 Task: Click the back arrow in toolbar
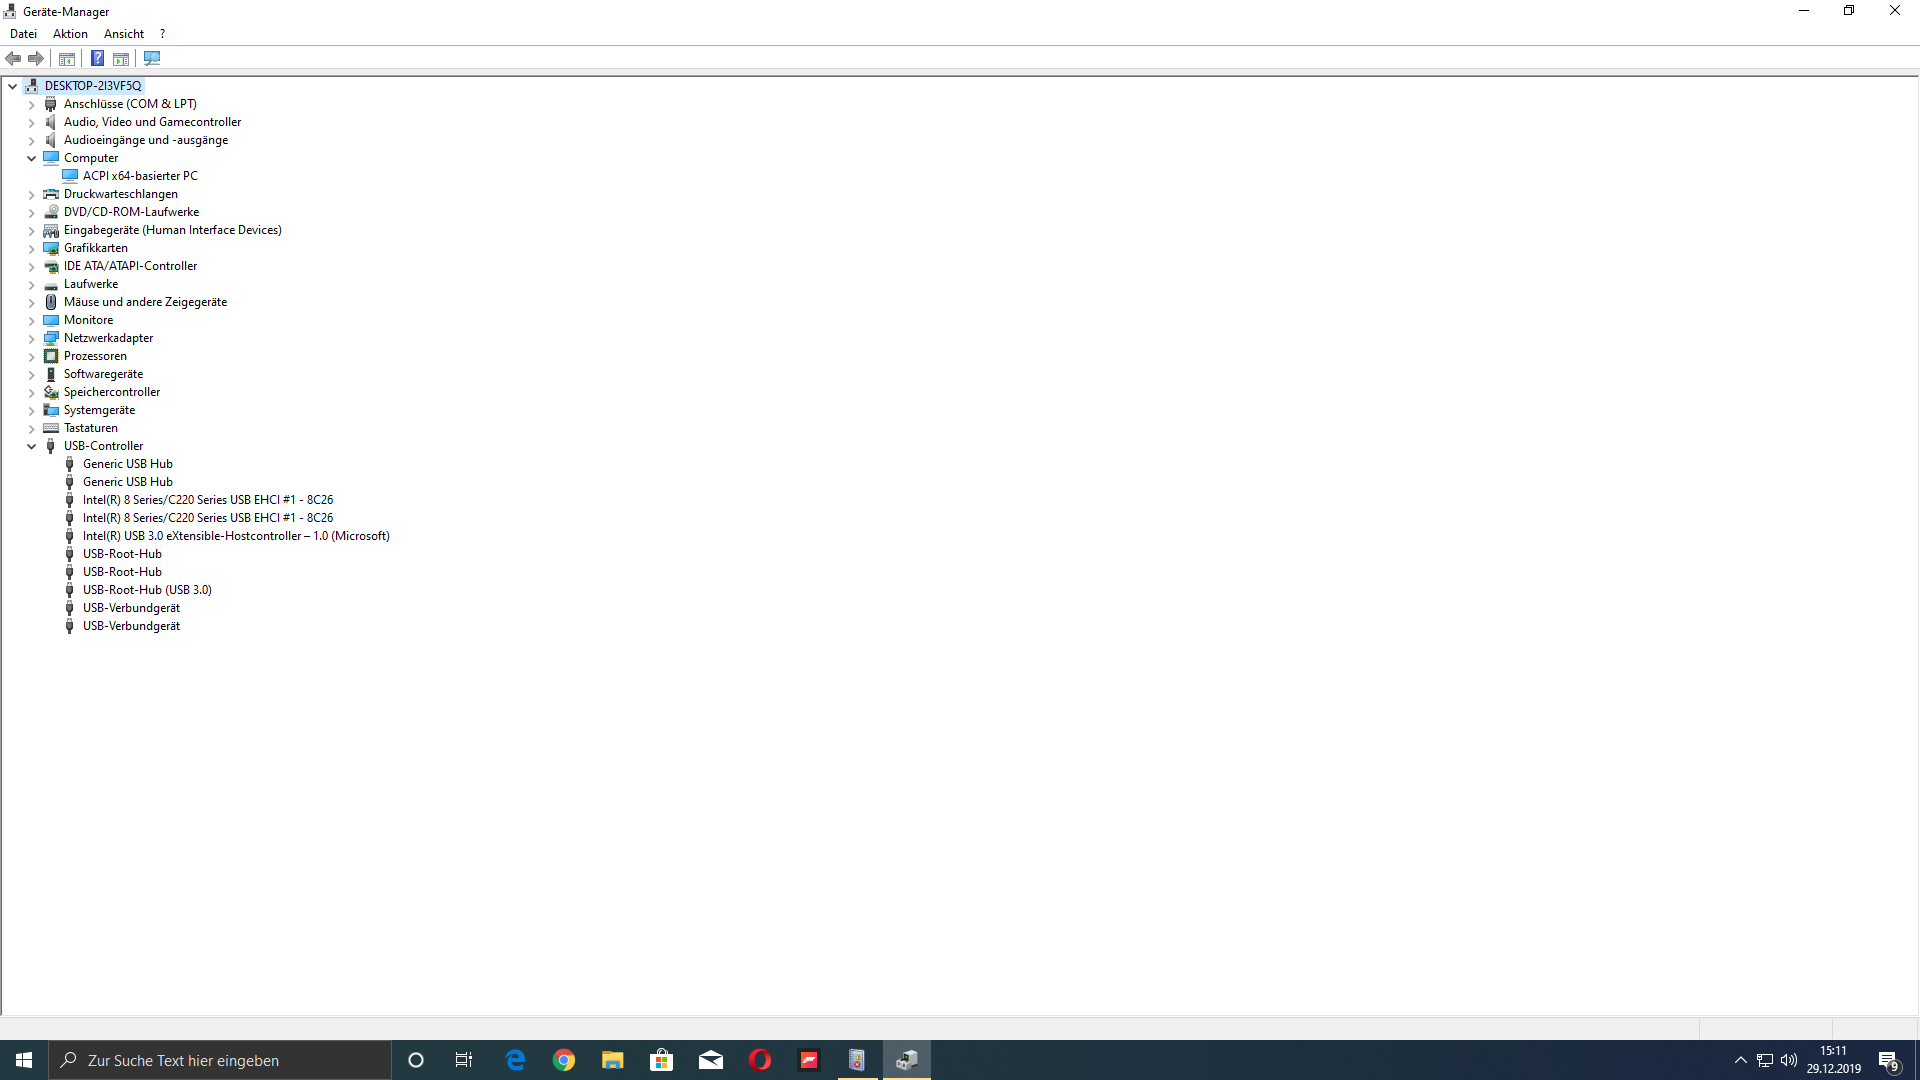[x=13, y=59]
